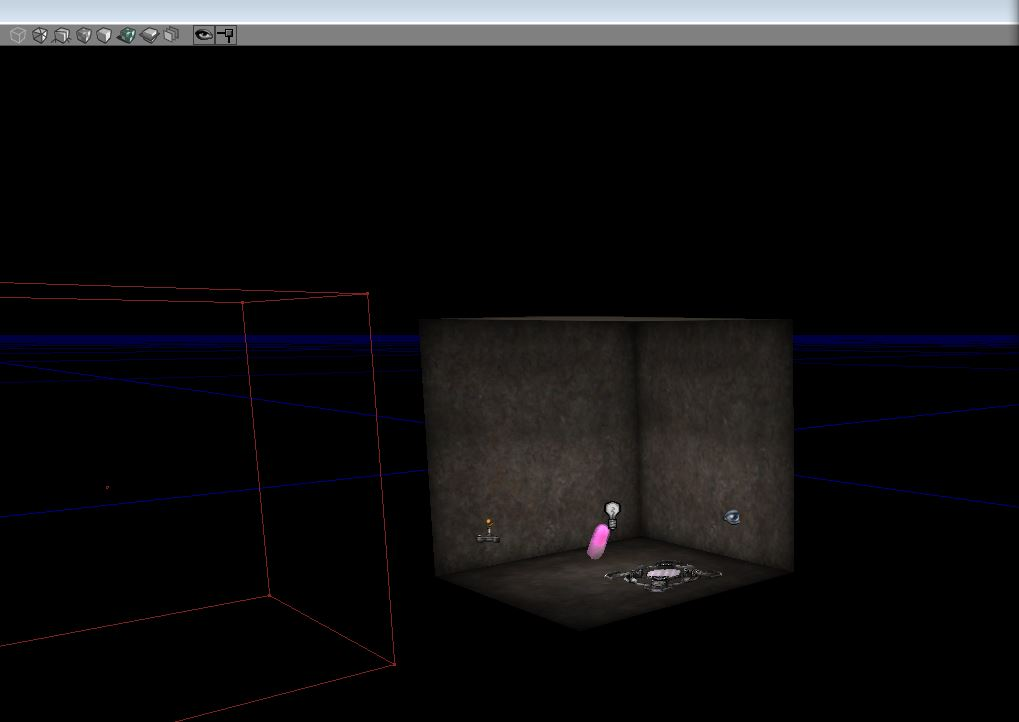Select the flattened cube toolbar icon
The height and width of the screenshot is (722, 1019).
pyautogui.click(x=150, y=33)
